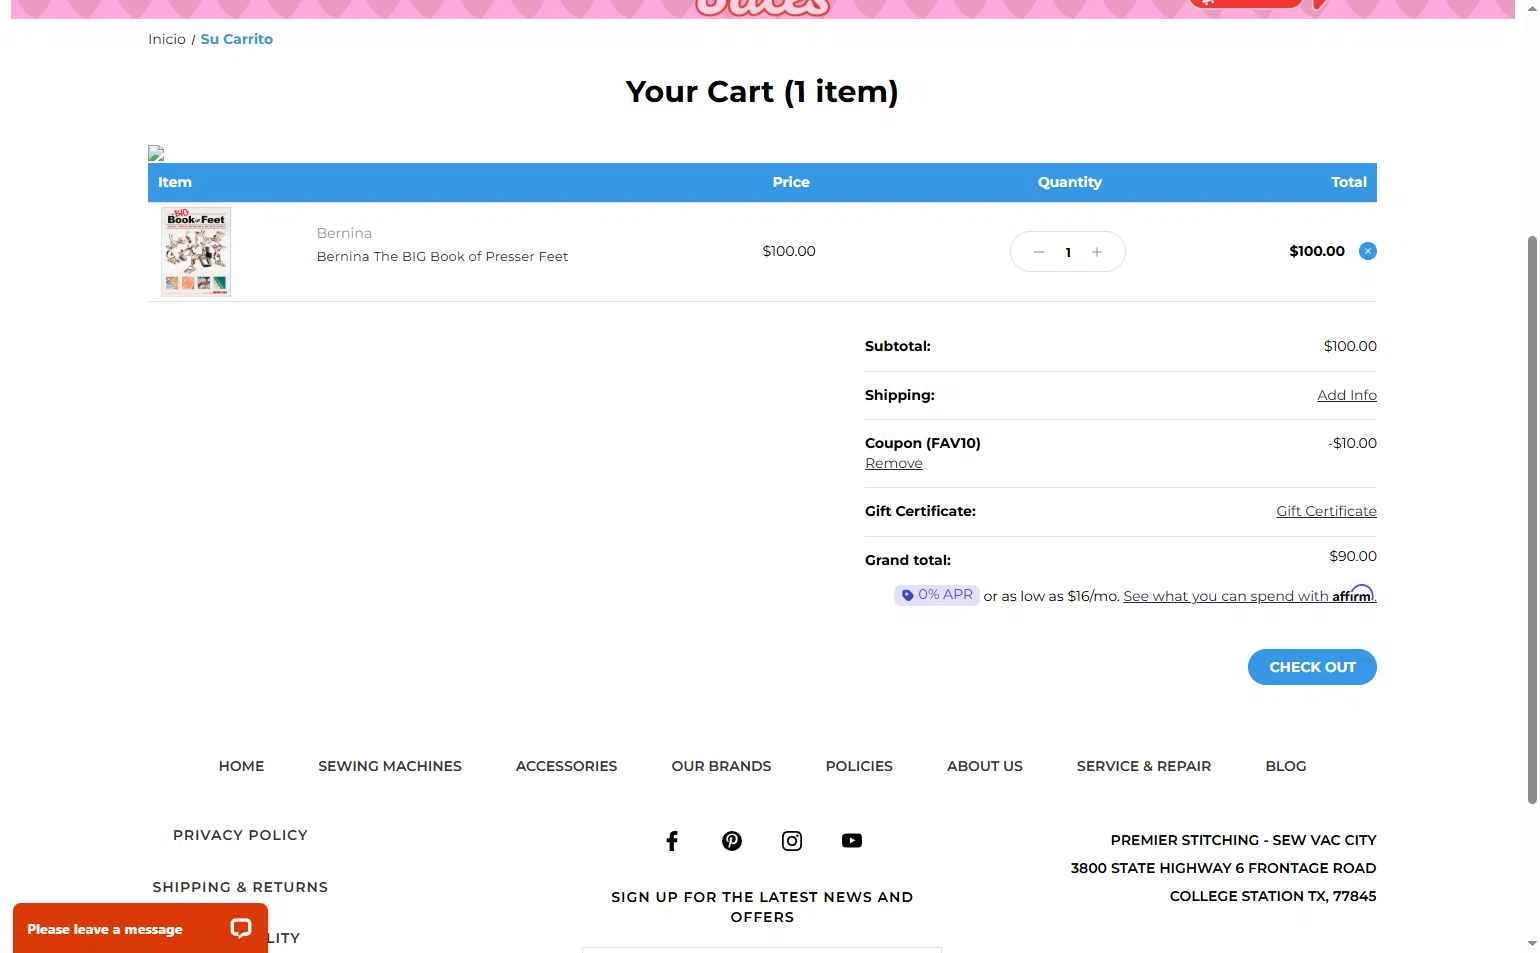Click the broken image placeholder above table
Screen dimensions: 1540x953
click(x=156, y=153)
